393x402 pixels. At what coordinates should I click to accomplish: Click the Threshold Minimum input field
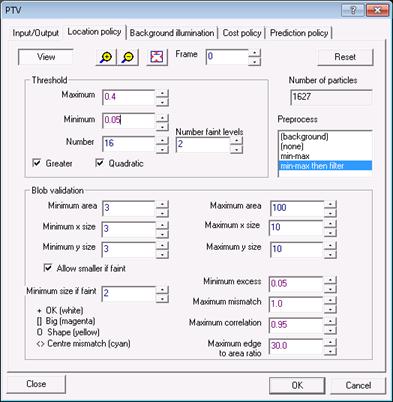tap(129, 120)
